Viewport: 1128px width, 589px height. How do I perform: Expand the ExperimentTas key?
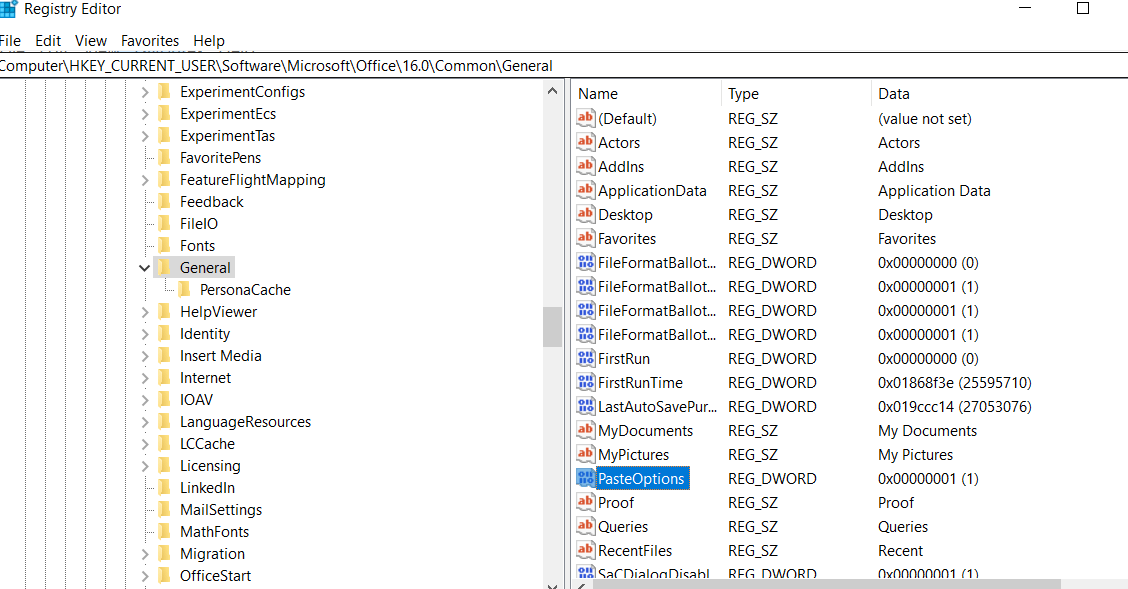145,136
